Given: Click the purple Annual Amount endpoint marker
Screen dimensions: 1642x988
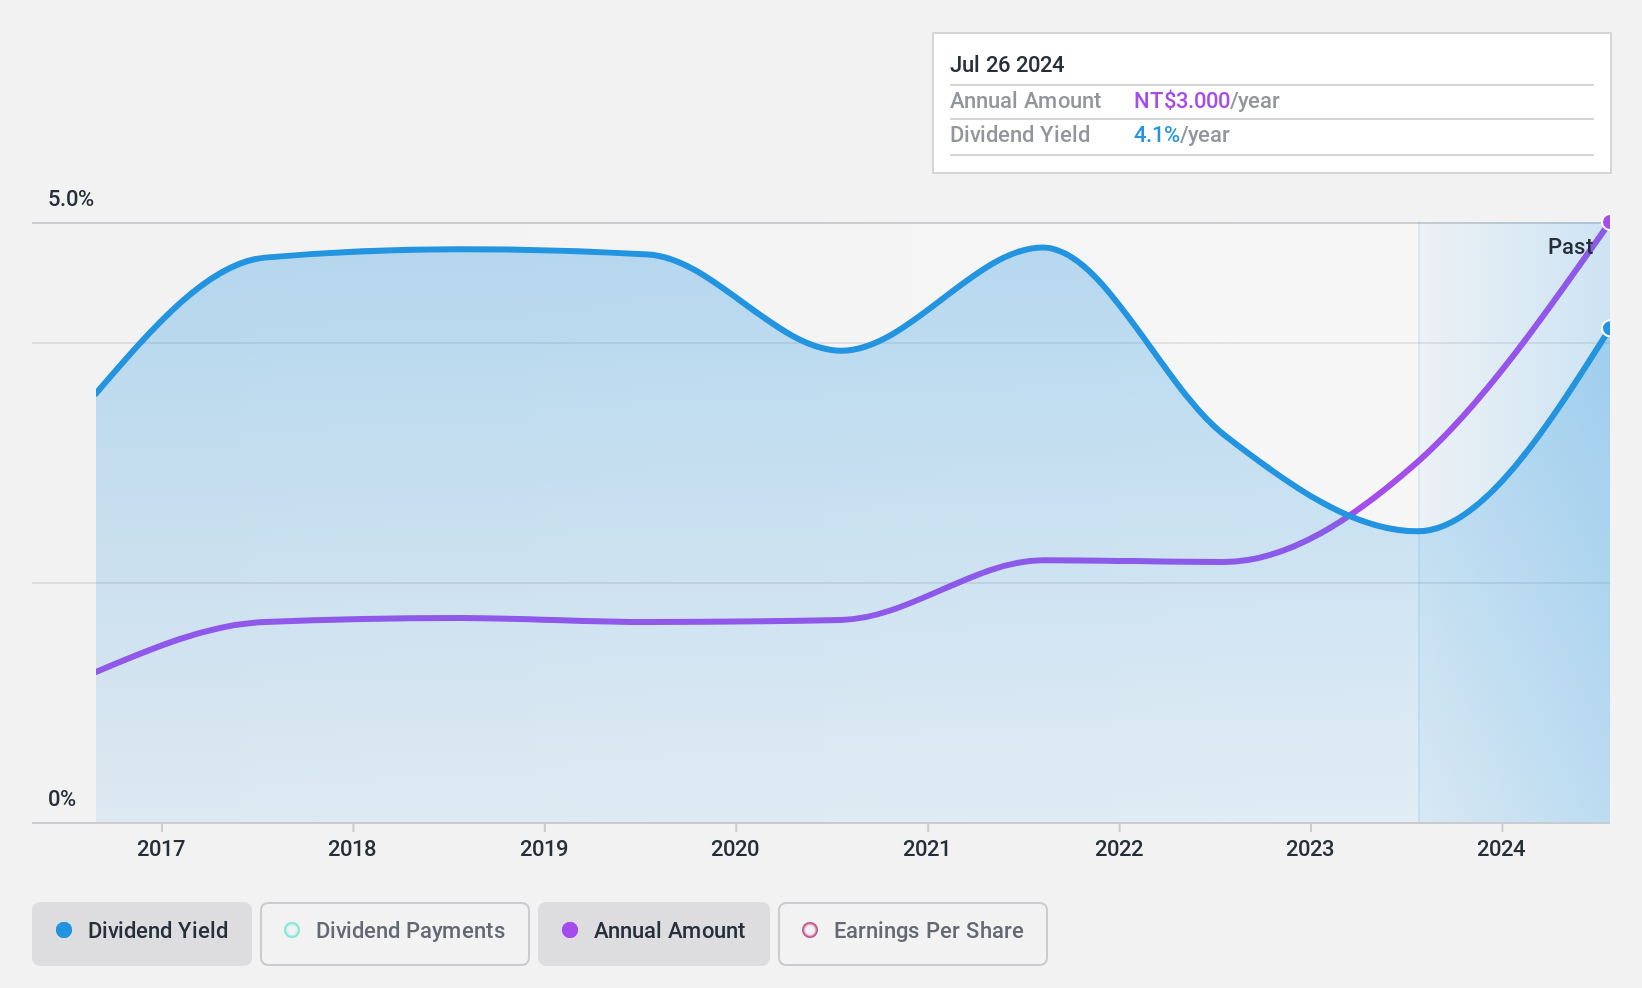Looking at the screenshot, I should (x=1608, y=222).
